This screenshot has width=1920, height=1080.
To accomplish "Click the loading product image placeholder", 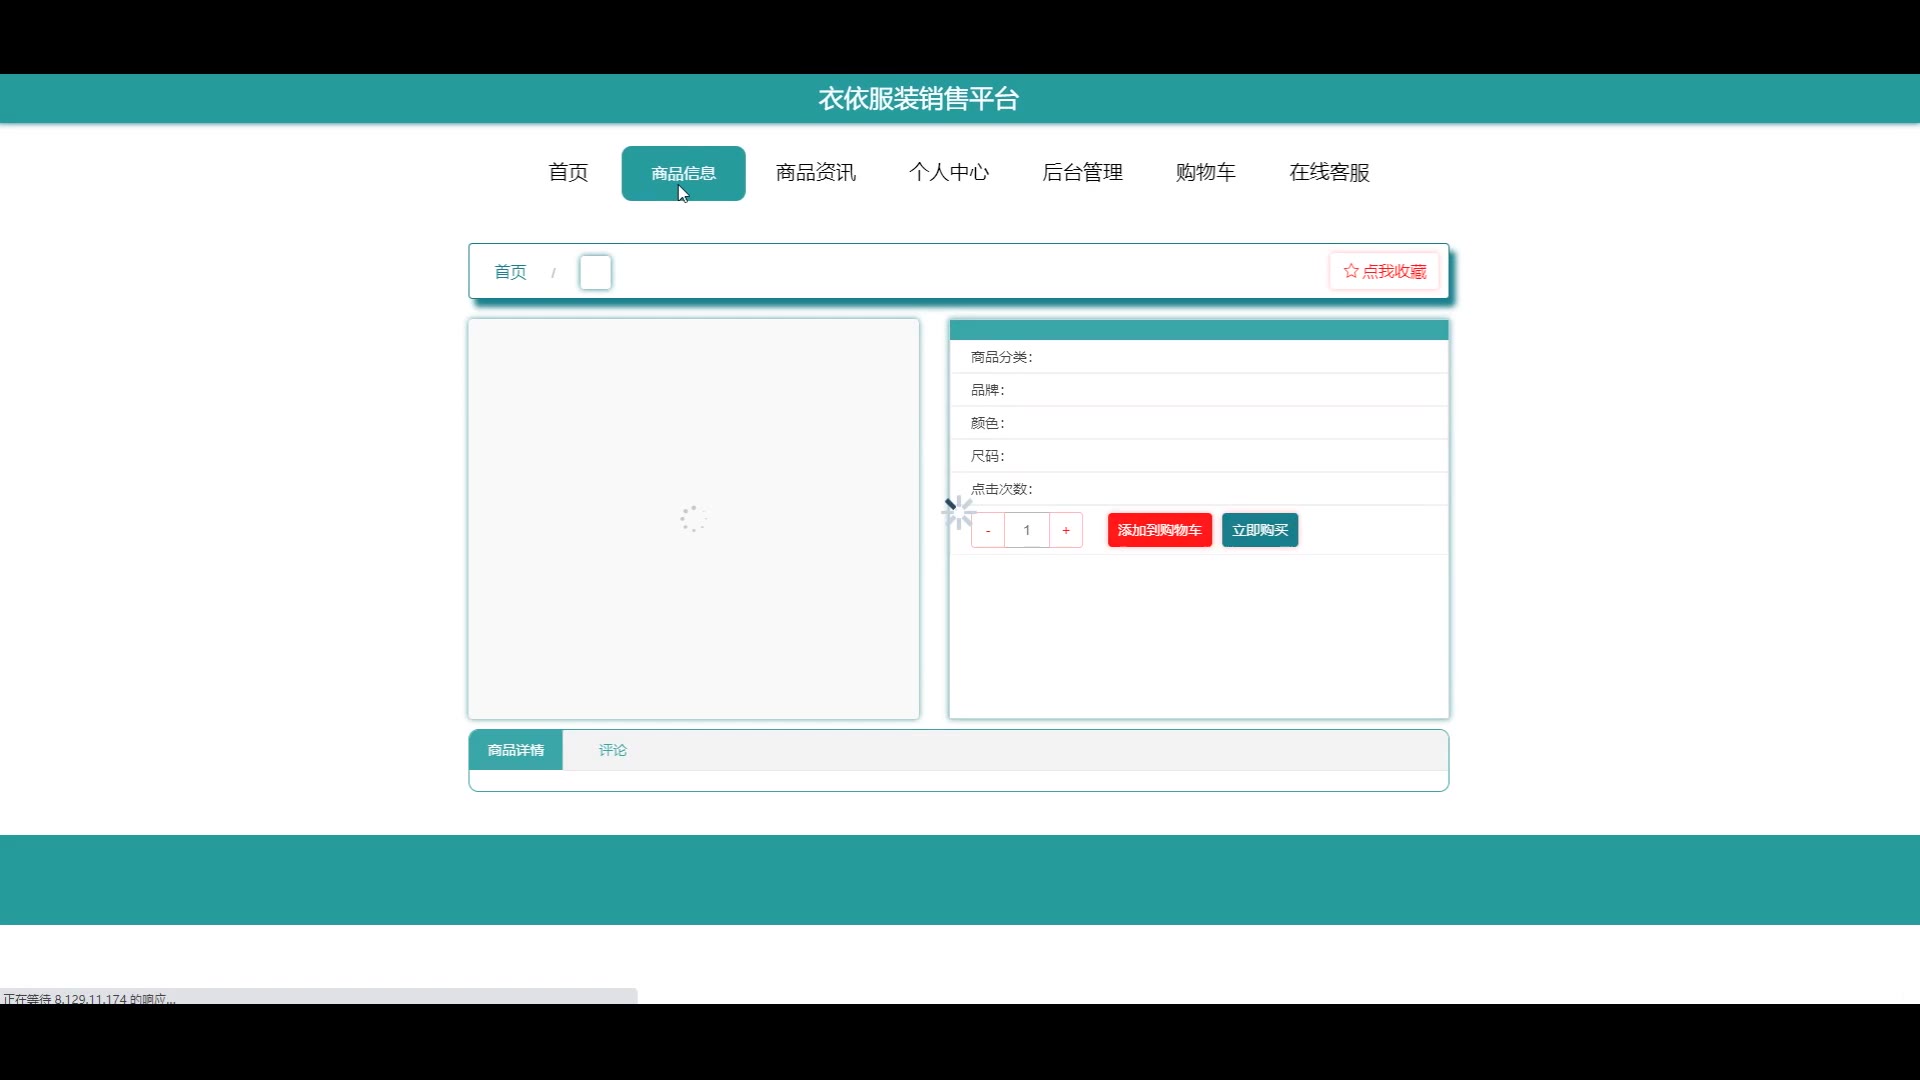I will 693,518.
